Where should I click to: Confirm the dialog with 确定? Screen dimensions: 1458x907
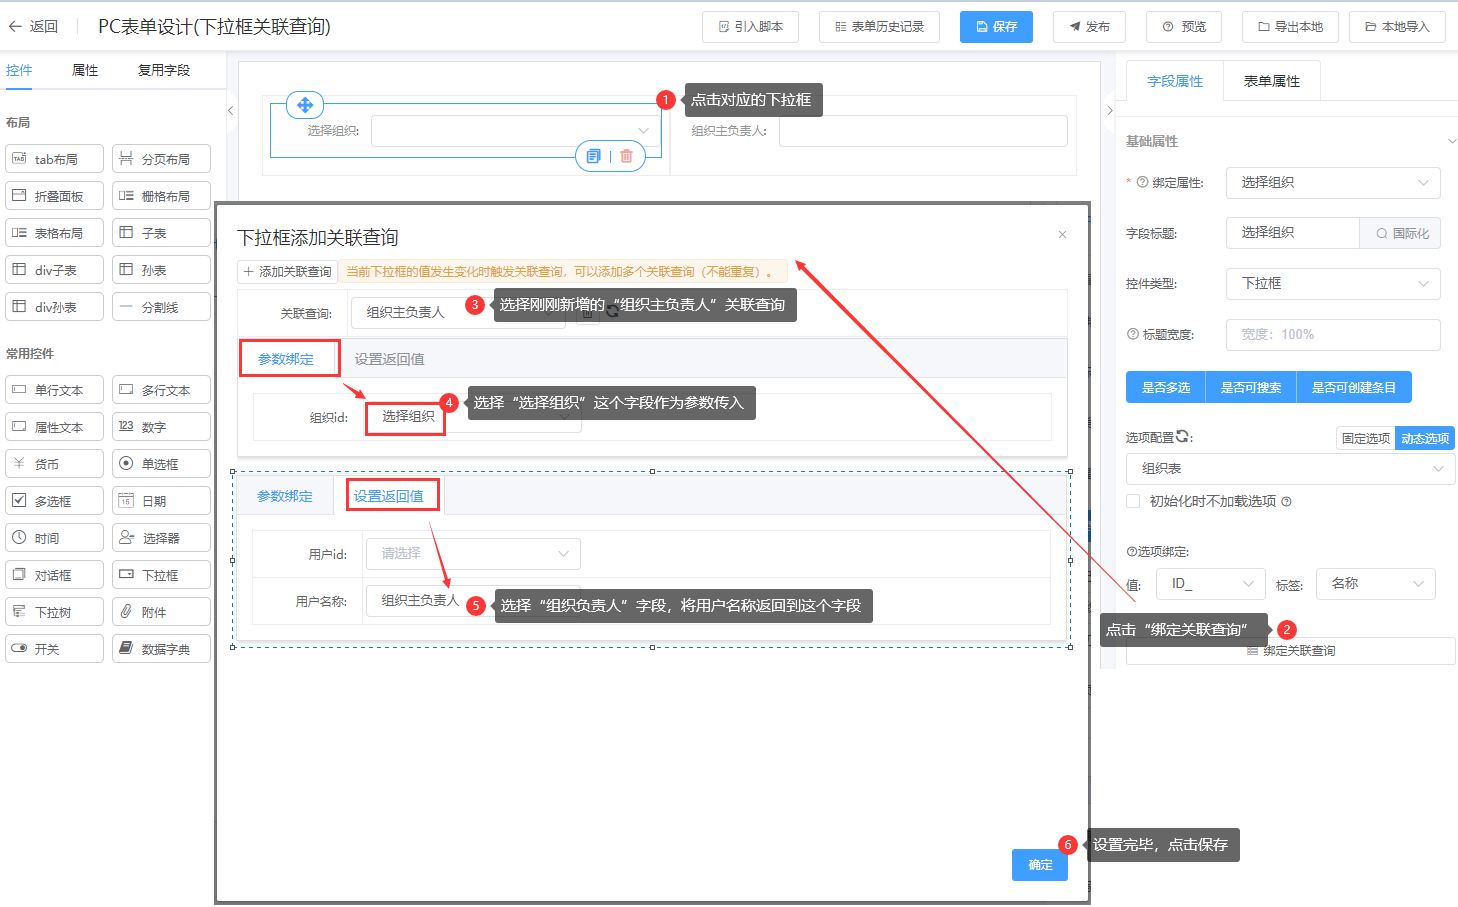1040,865
